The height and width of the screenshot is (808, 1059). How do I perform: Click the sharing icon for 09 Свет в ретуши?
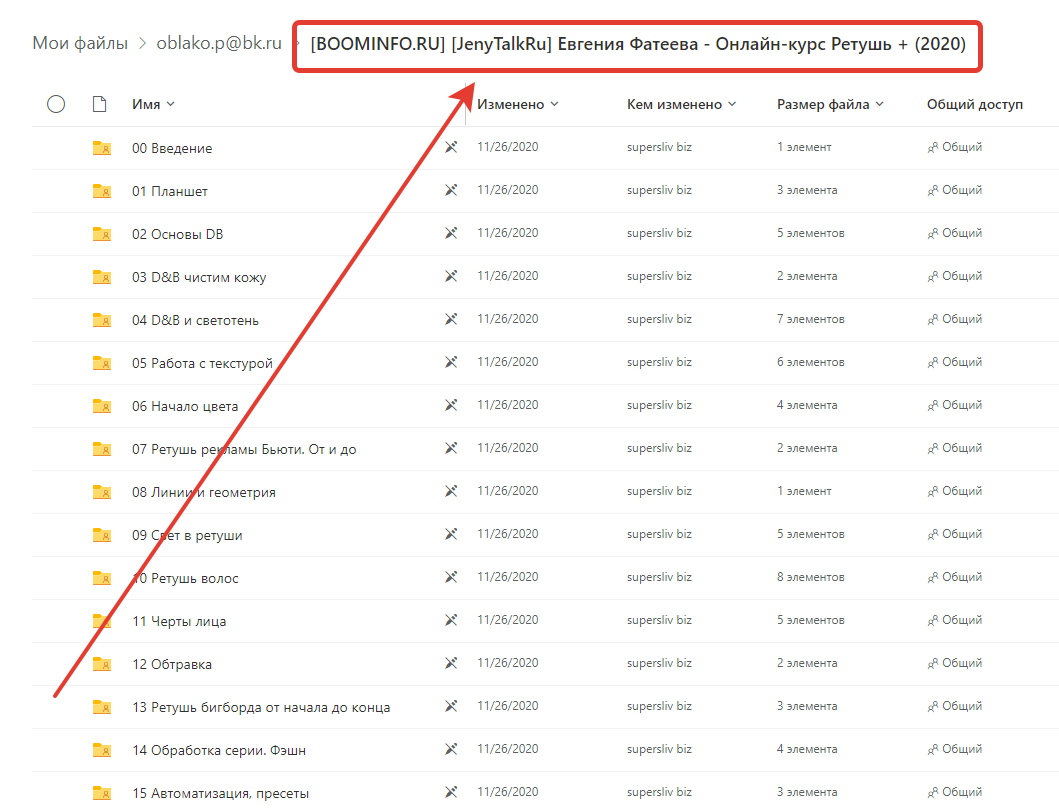[933, 534]
